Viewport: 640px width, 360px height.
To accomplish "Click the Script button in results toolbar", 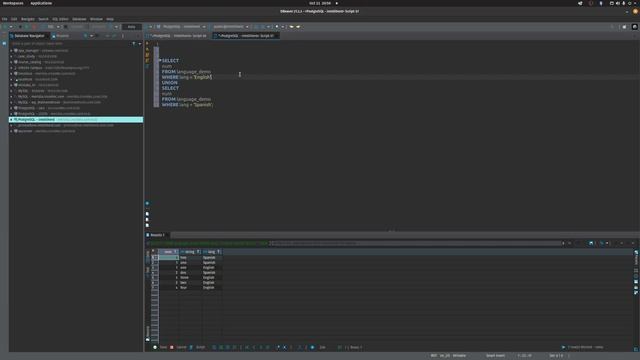I will [198, 347].
